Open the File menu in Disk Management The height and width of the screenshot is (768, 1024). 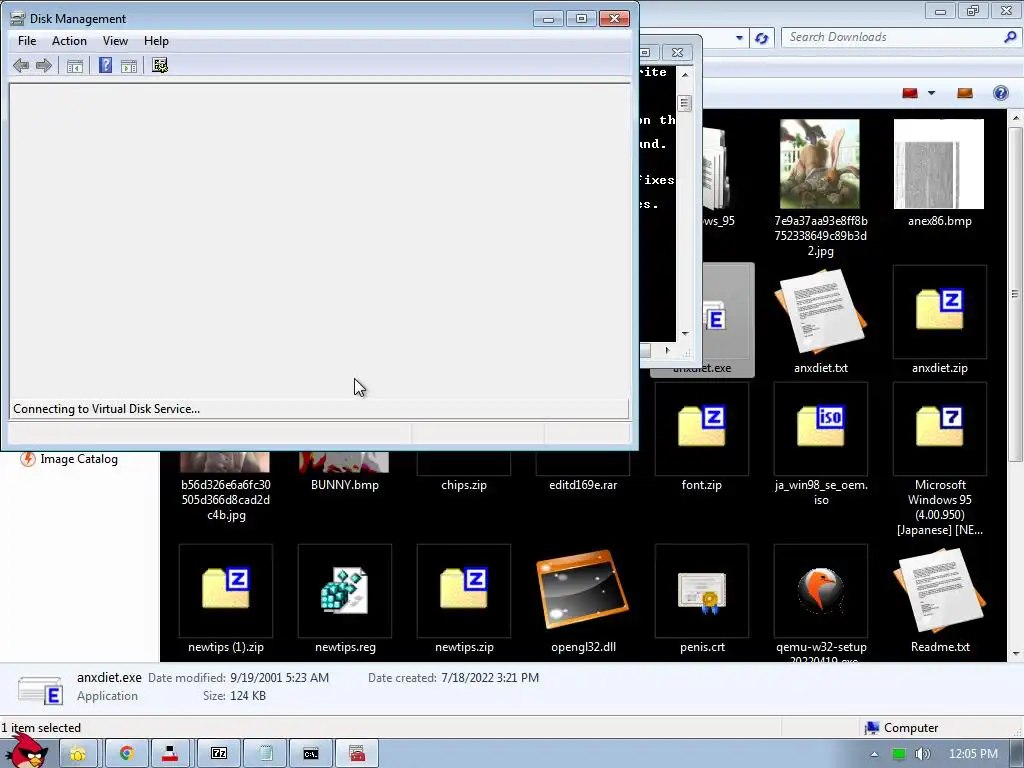coord(27,40)
